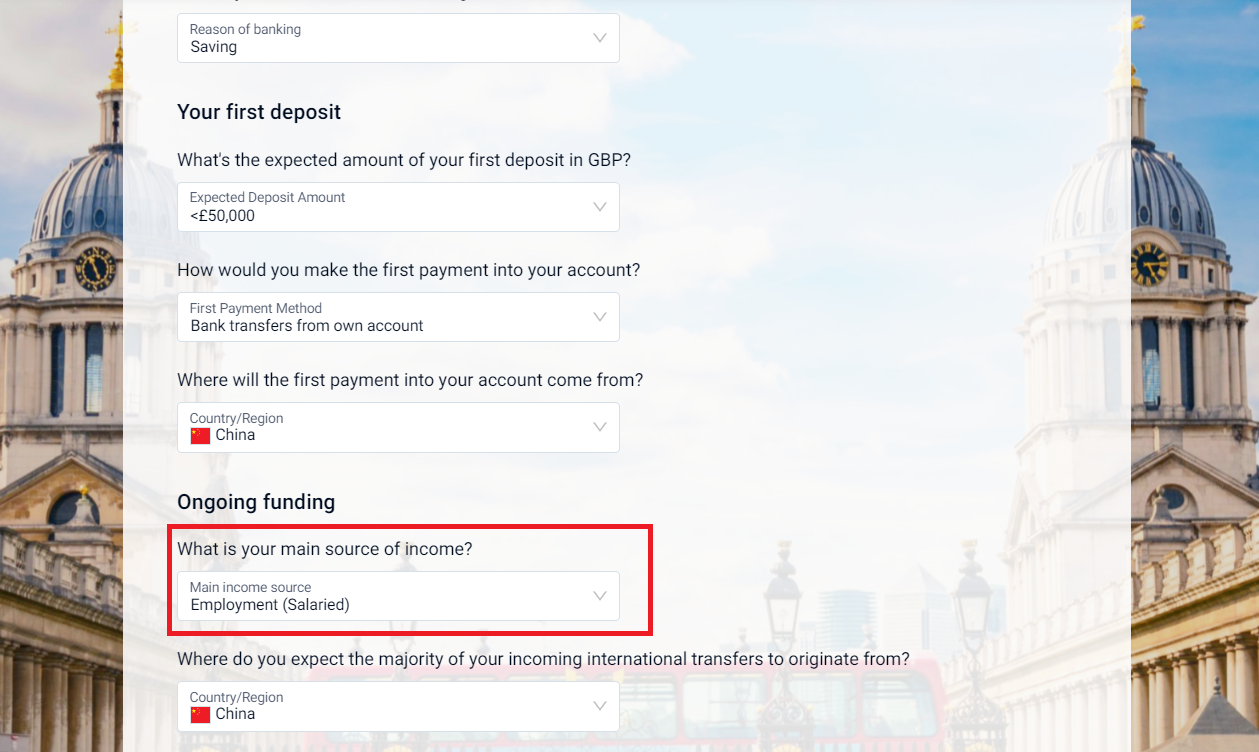Click the chevron on incoming transfers Country/Region field
This screenshot has width=1259, height=752.
coord(599,706)
